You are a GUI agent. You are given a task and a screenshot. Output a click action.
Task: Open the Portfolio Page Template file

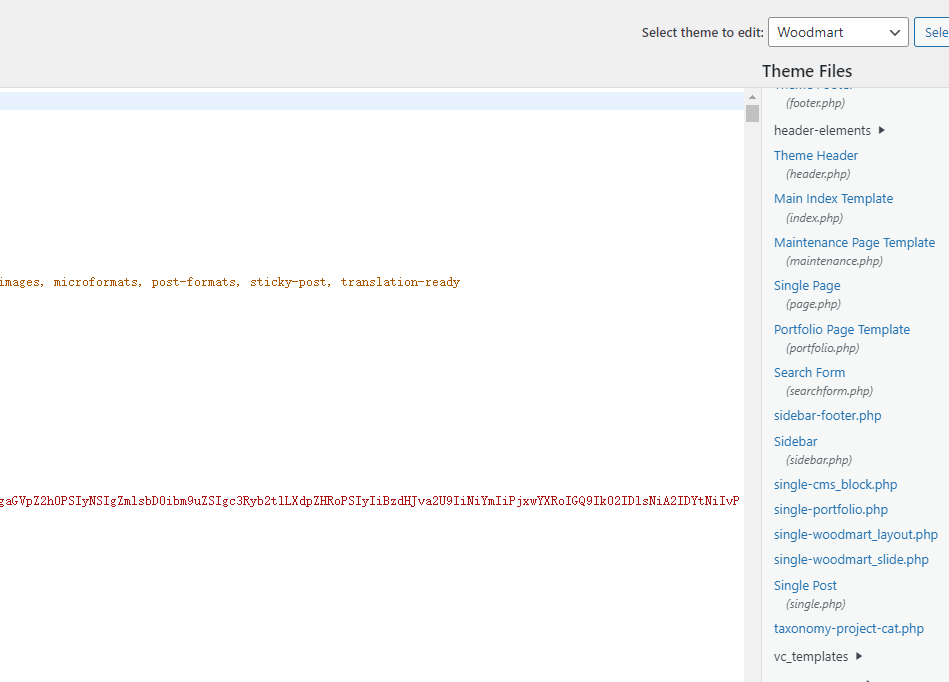pos(841,330)
